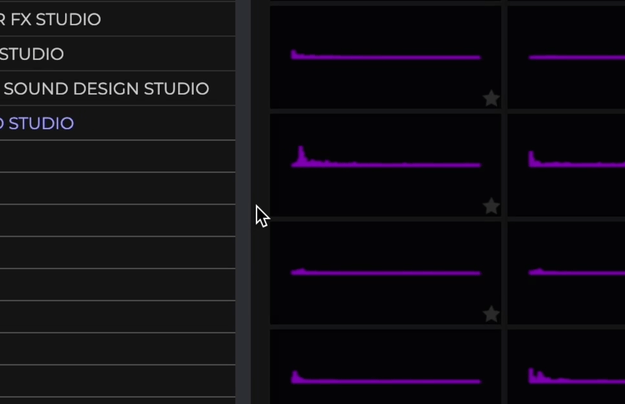The image size is (625, 404).
Task: Select the bottom-right waveform with double spikes
Action: pos(566,367)
